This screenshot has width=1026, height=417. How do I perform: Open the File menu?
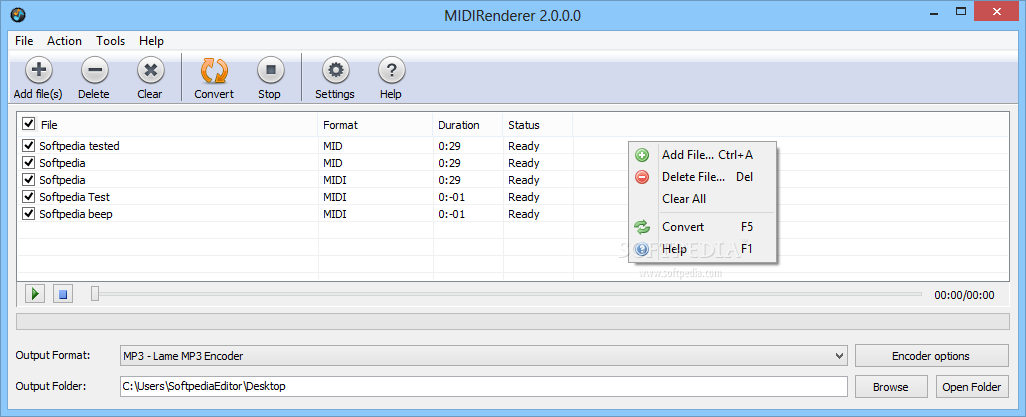[x=24, y=41]
